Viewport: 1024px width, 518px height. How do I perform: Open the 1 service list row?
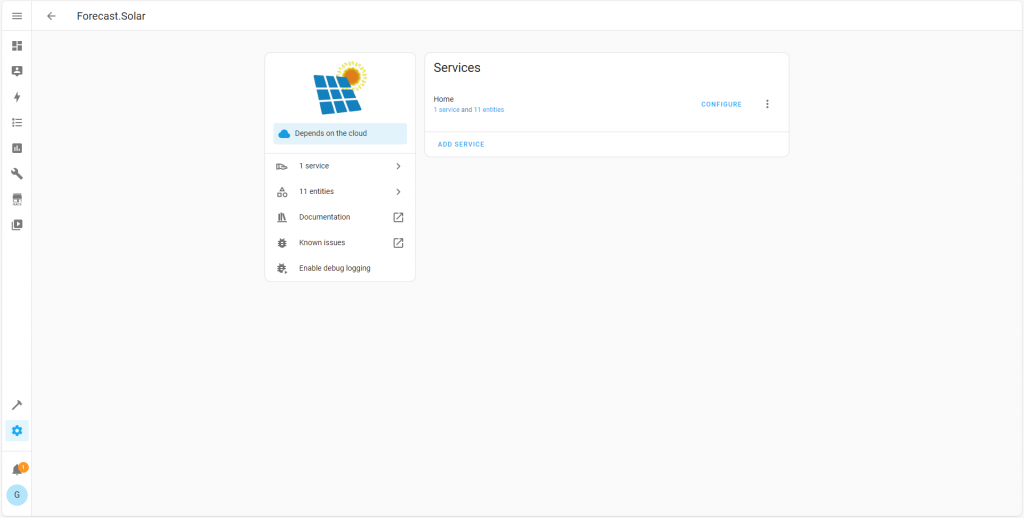(x=340, y=167)
